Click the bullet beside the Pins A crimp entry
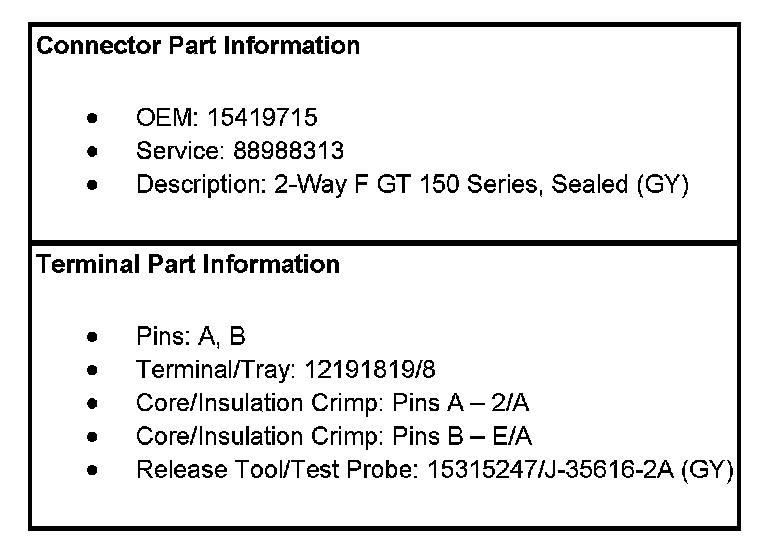Image resolution: width=768 pixels, height=550 pixels. point(93,403)
